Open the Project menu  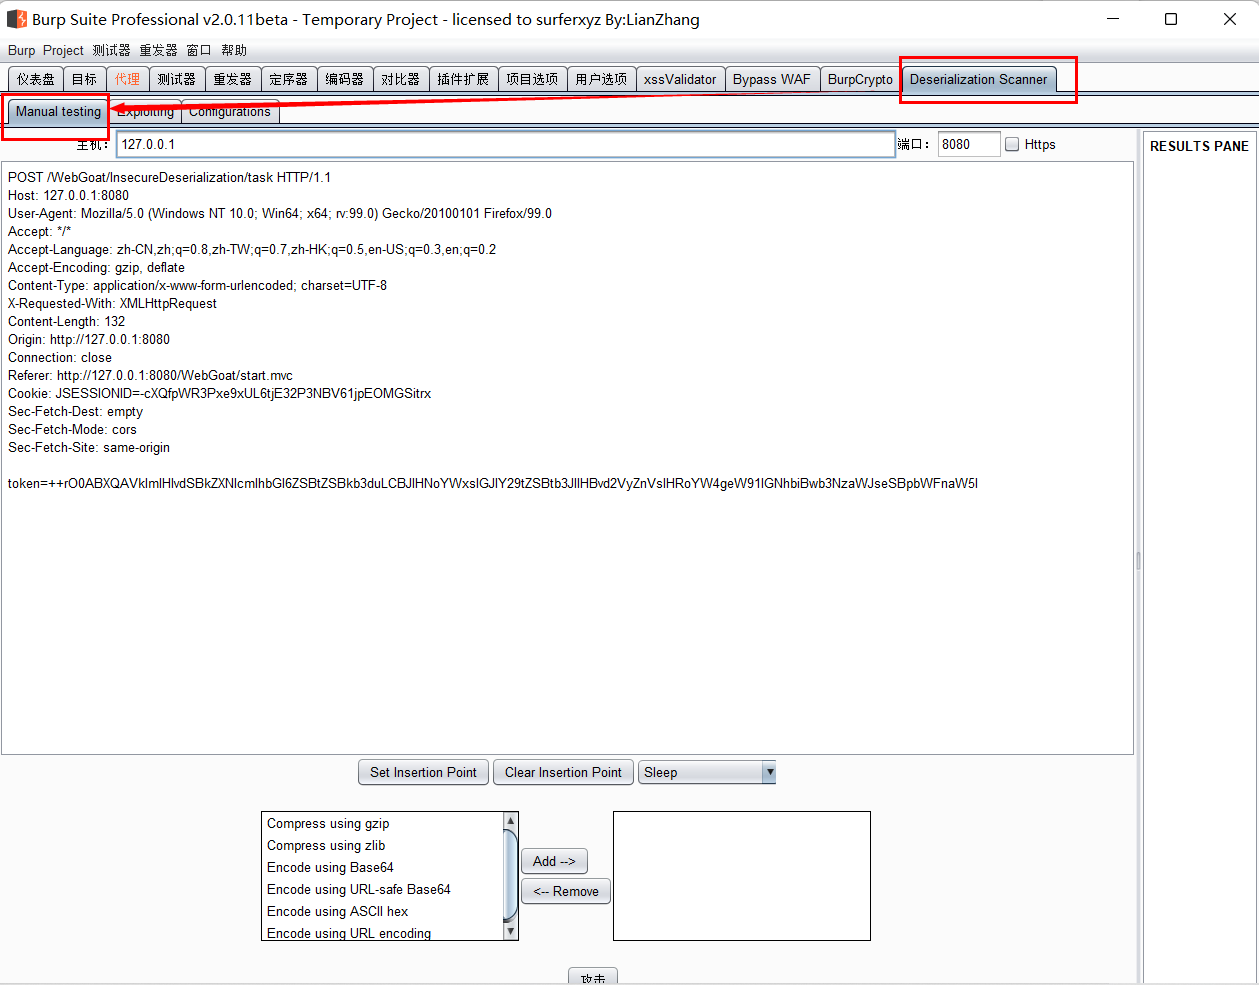pos(63,50)
